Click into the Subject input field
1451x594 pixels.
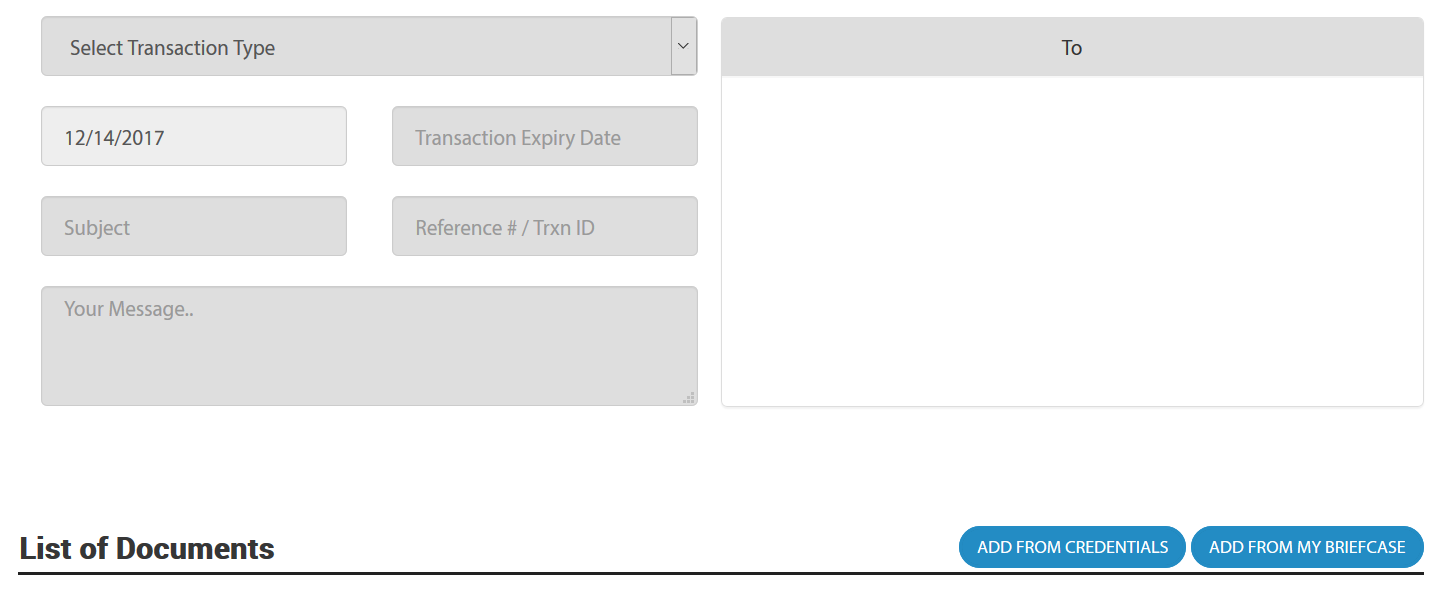[194, 226]
